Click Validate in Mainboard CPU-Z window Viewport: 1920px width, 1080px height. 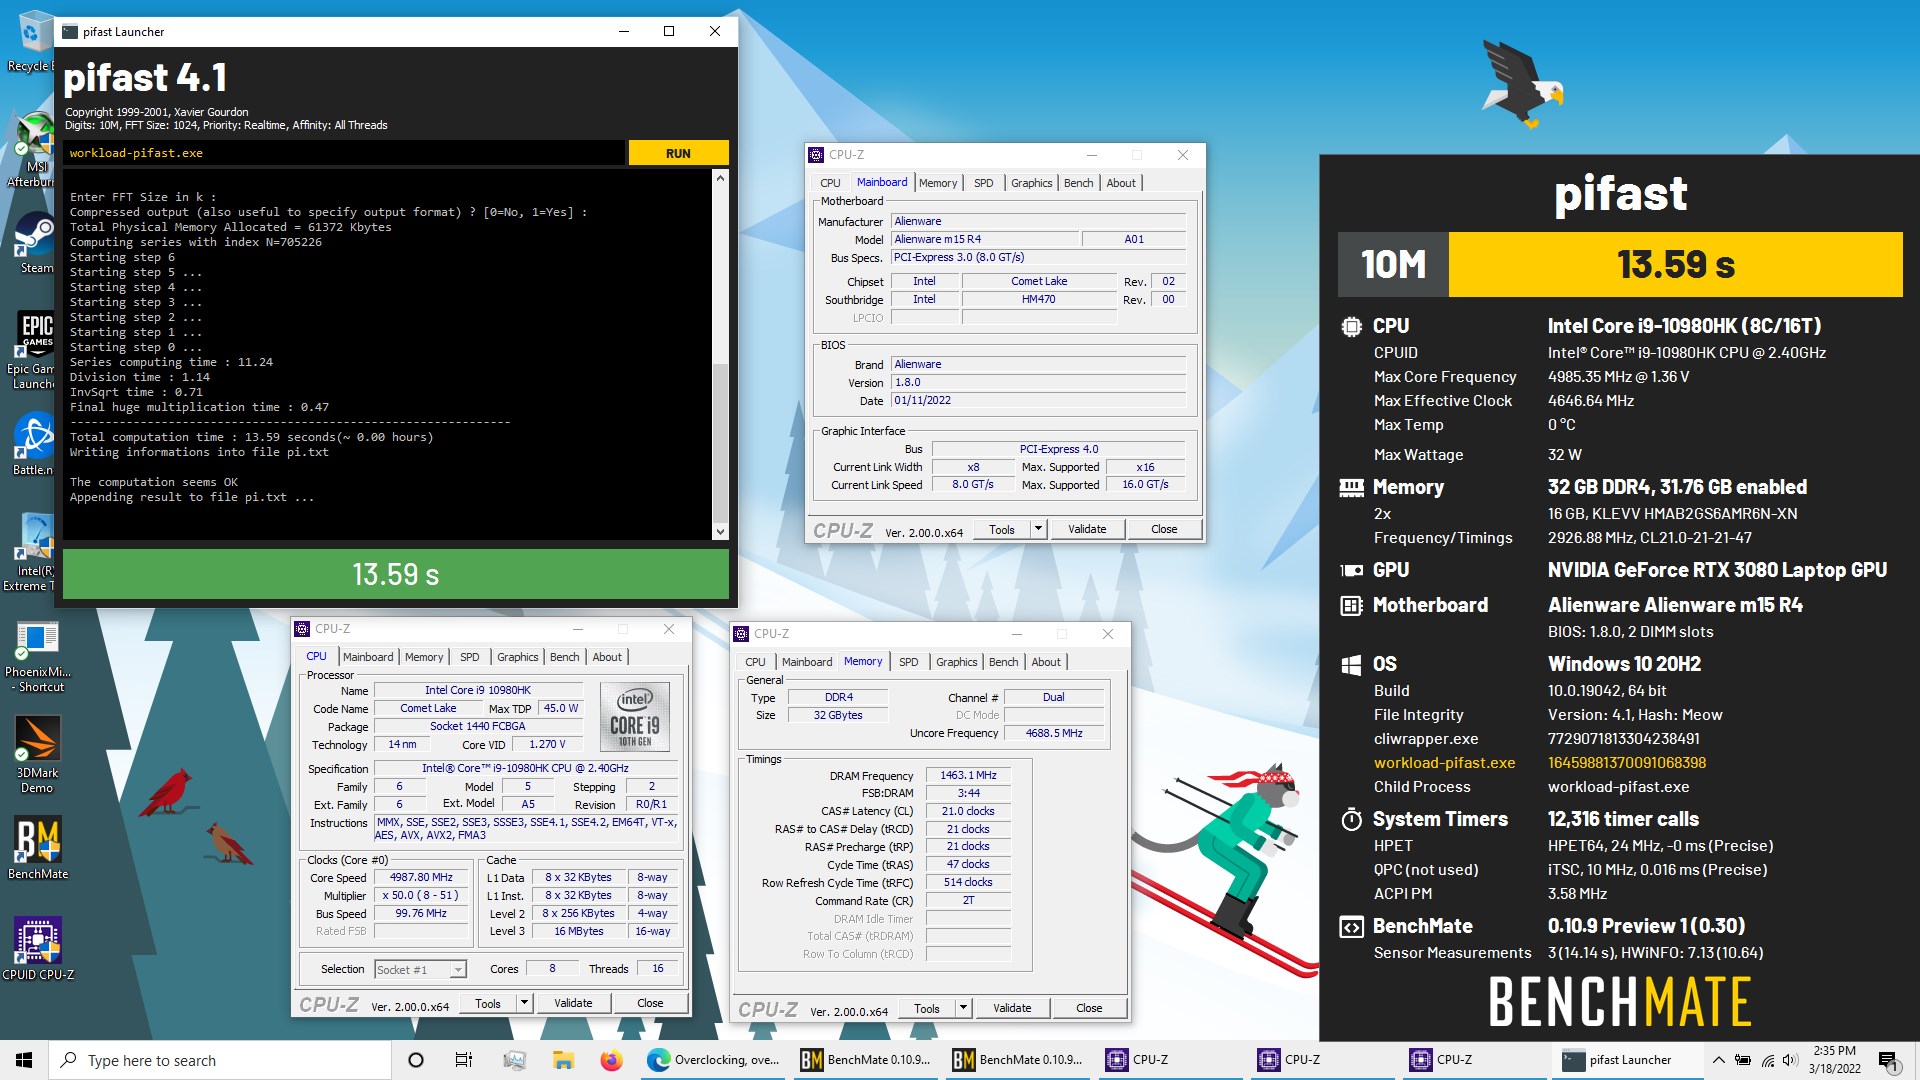[x=1087, y=530]
